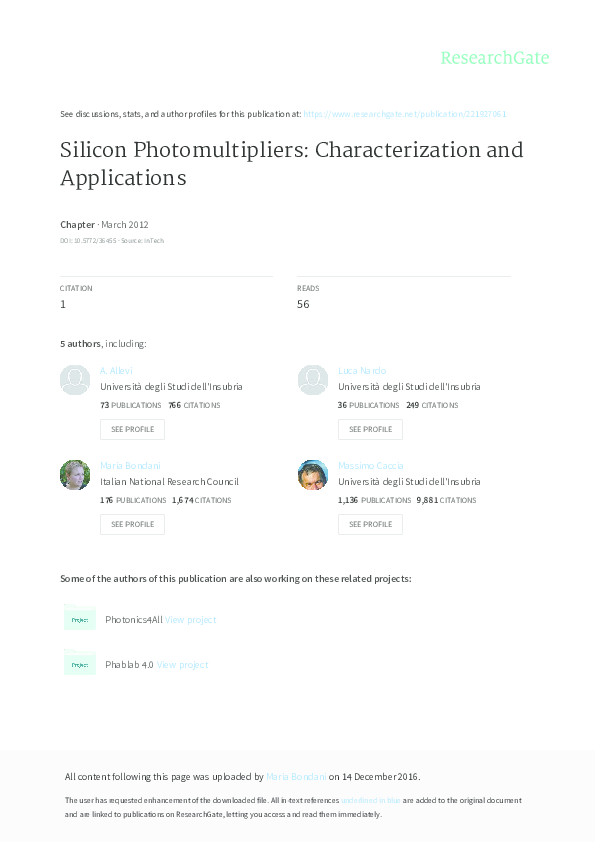View the Phablab 4.0 project
The width and height of the screenshot is (595, 842).
[x=181, y=664]
